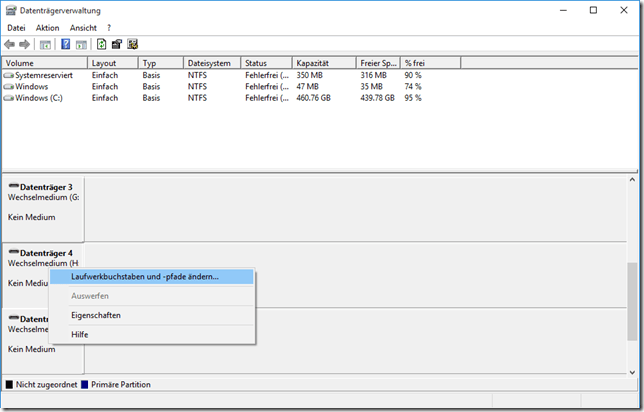Click Hilfe in the context menu

80,334
